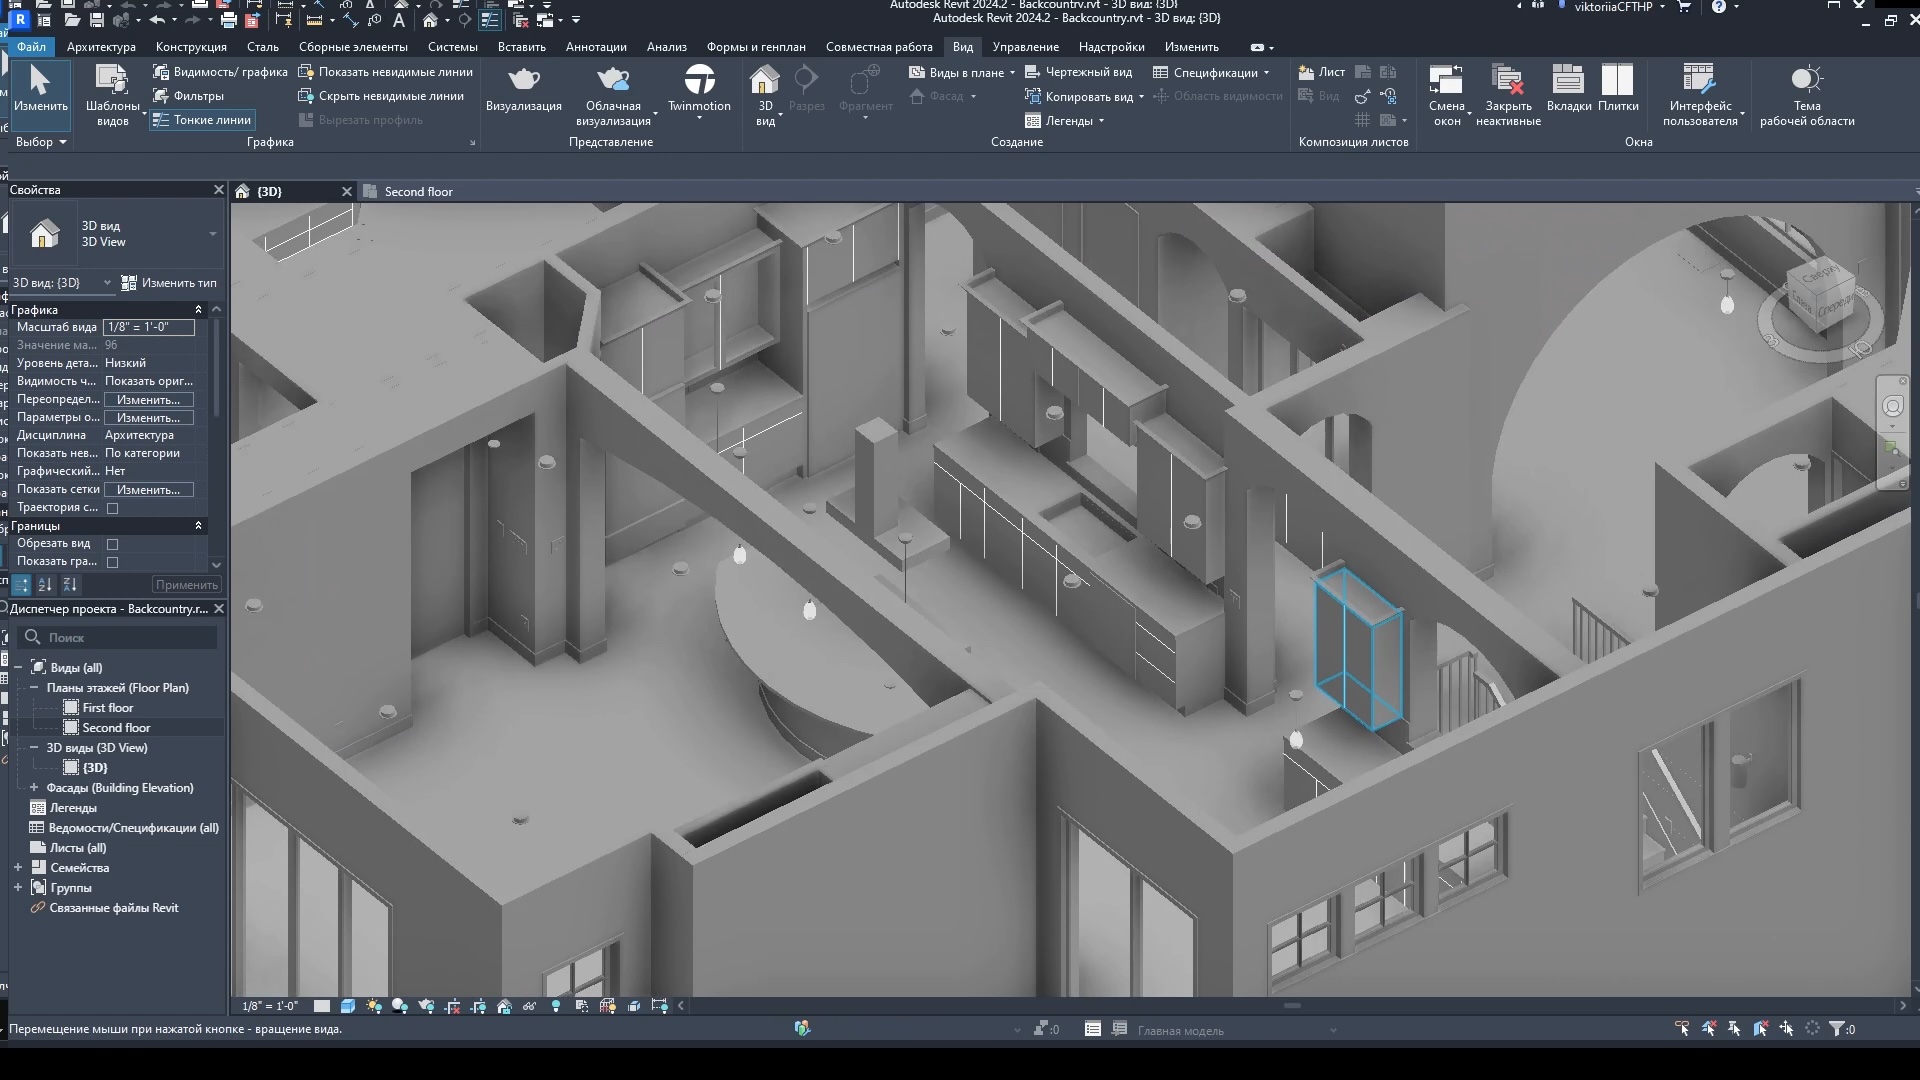Click the visual style icon in view bar
This screenshot has height=1080, width=1920.
(348, 1006)
